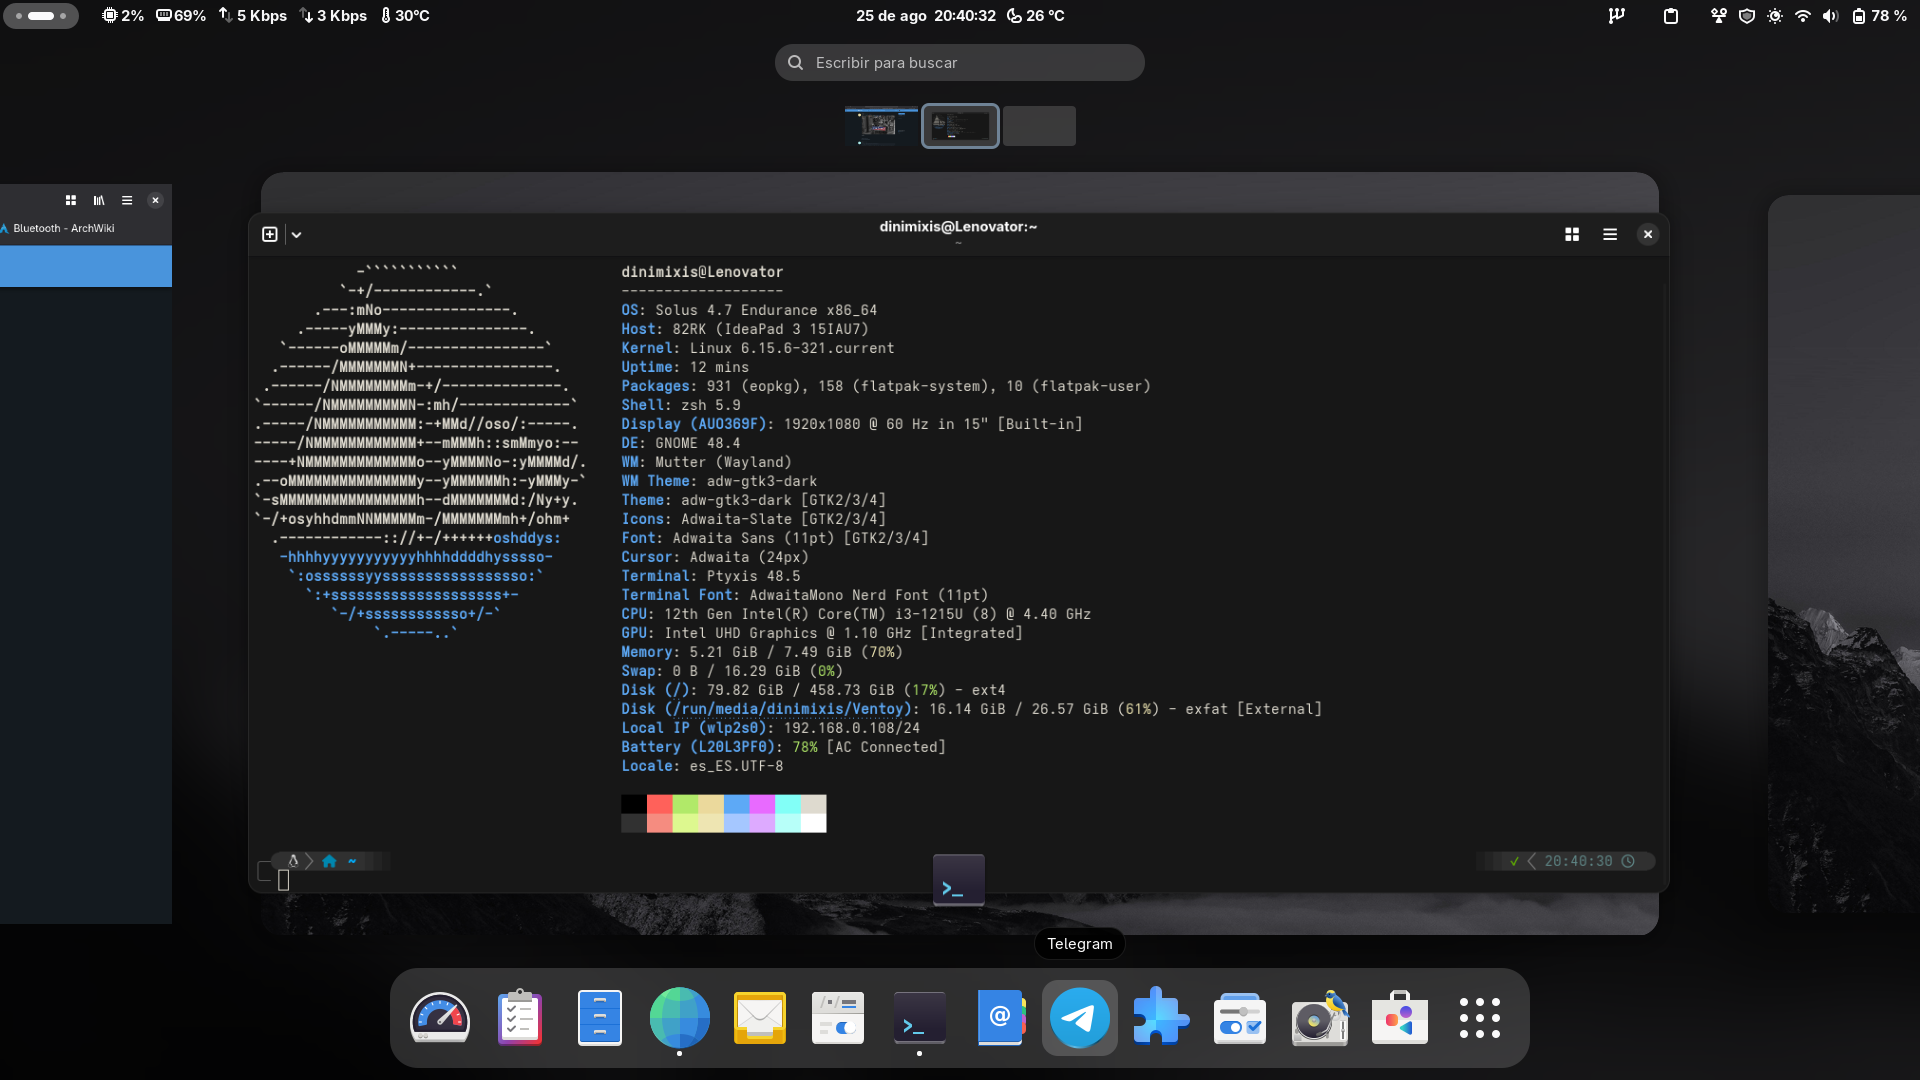Viewport: 1920px width, 1080px height.
Task: Click the git branch tray icon
Action: coord(1617,16)
